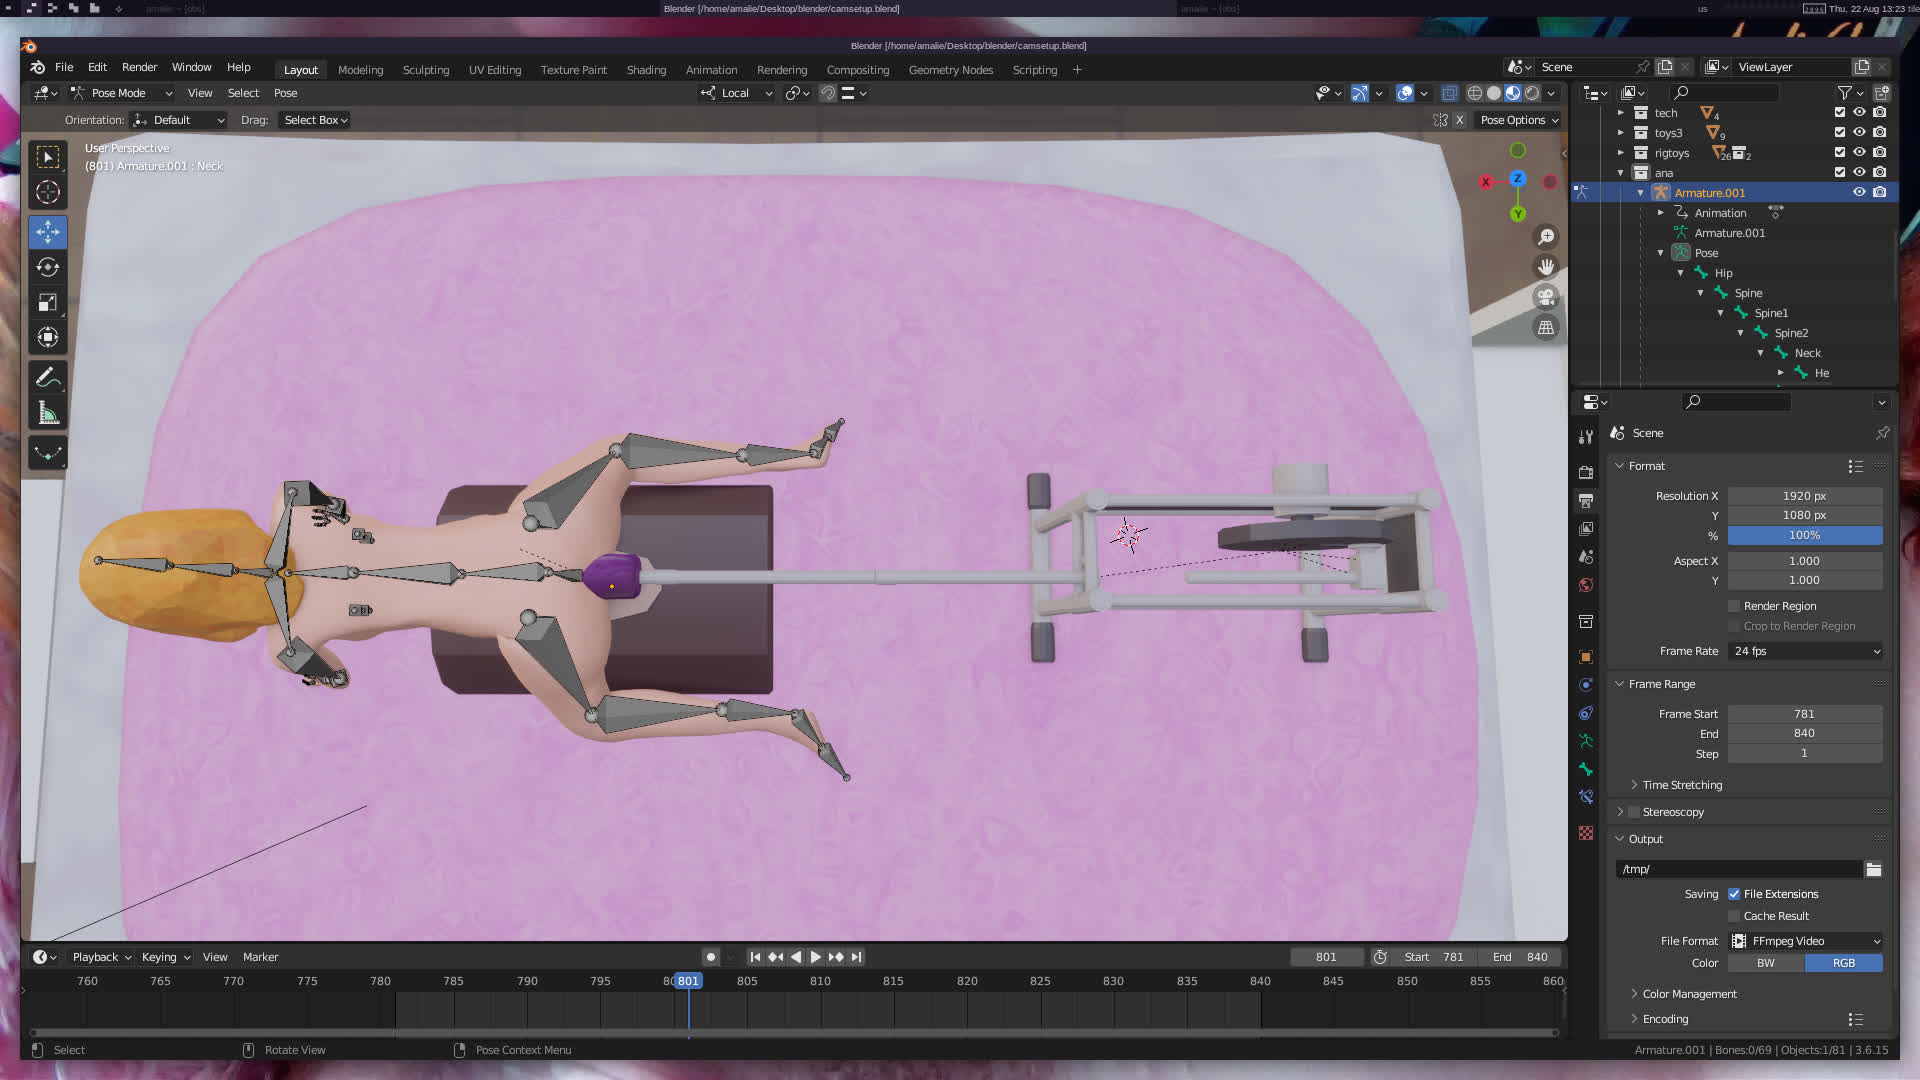1920x1080 pixels.
Task: Click the Cursor tool icon
Action: [47, 192]
